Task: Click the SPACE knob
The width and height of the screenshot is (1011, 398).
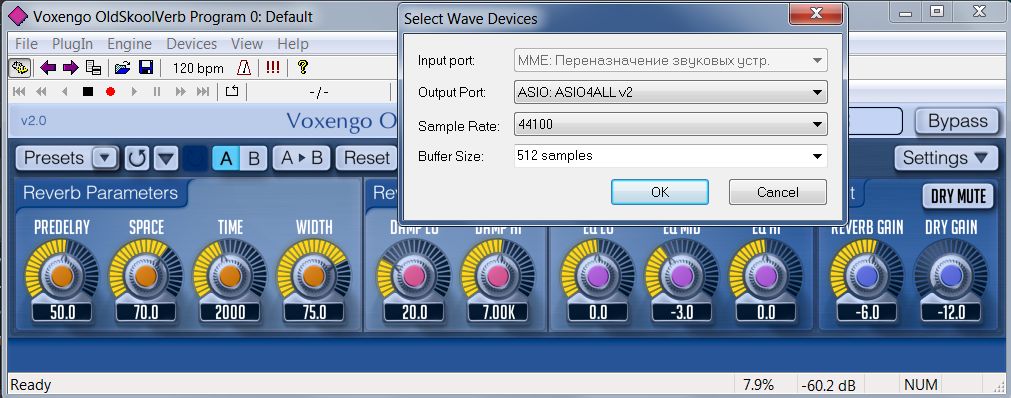Action: [146, 276]
